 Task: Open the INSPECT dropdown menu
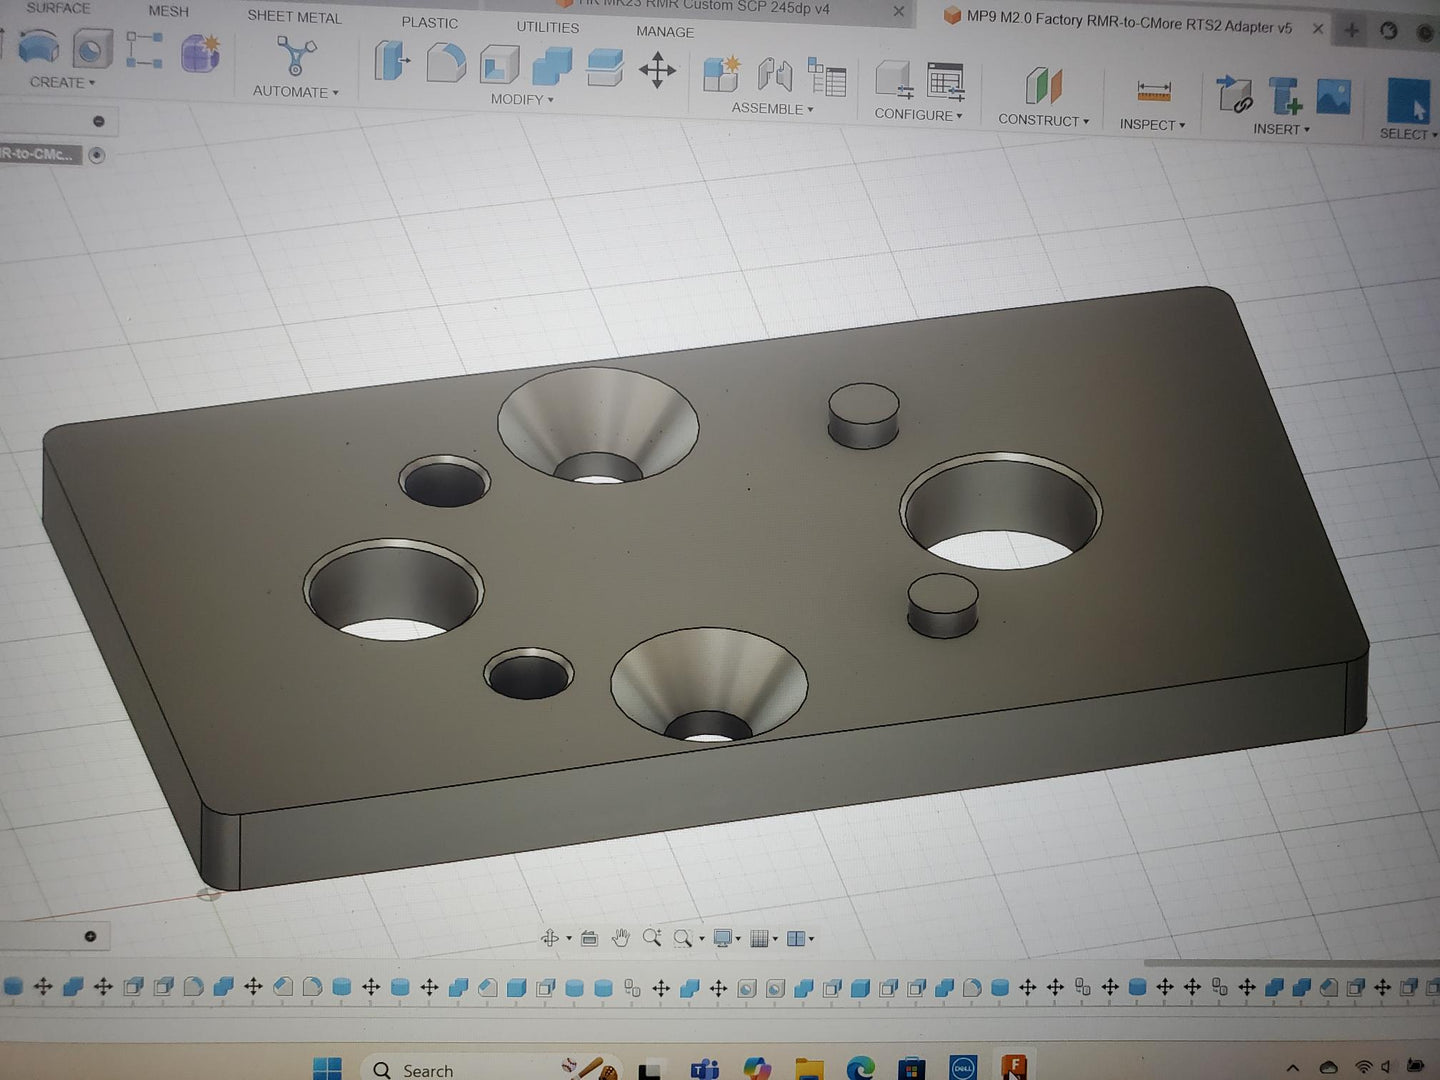point(1152,124)
